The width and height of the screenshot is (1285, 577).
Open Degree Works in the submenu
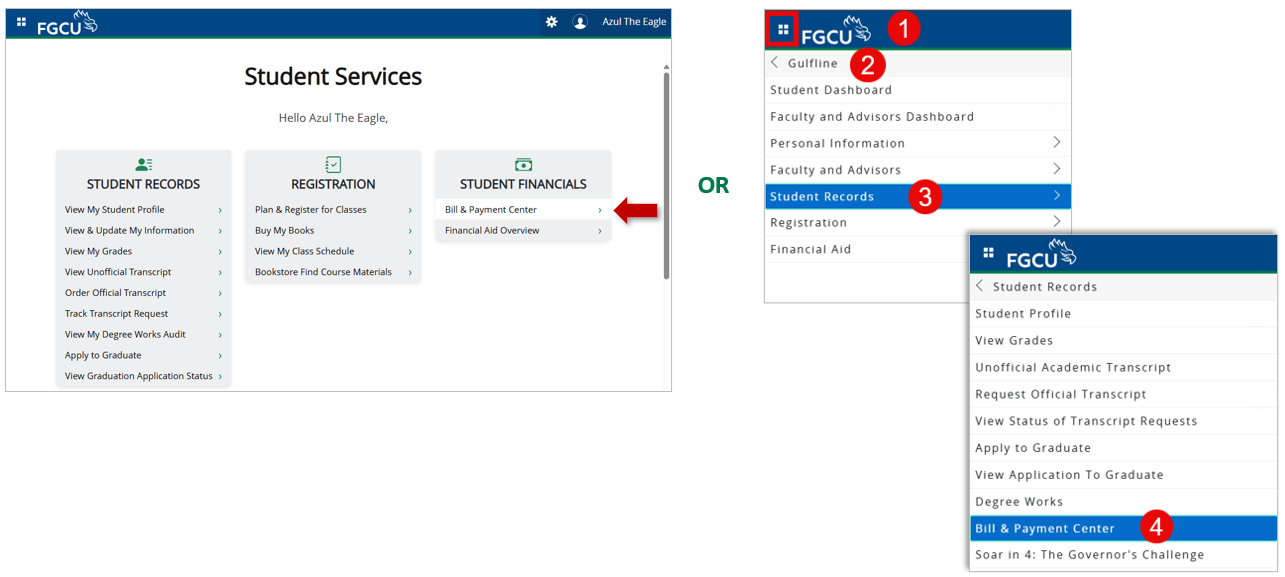tap(1124, 502)
